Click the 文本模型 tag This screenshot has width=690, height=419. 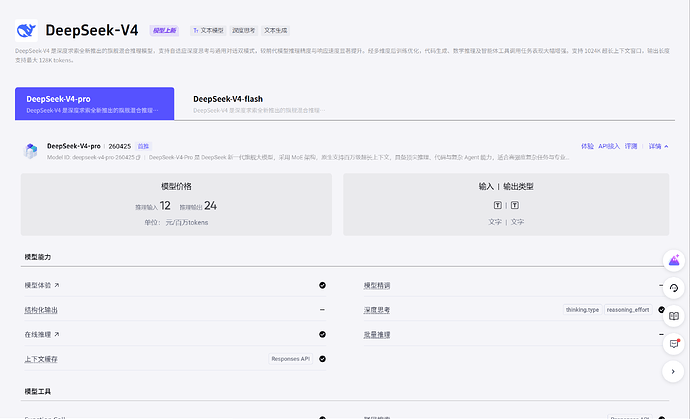[209, 30]
